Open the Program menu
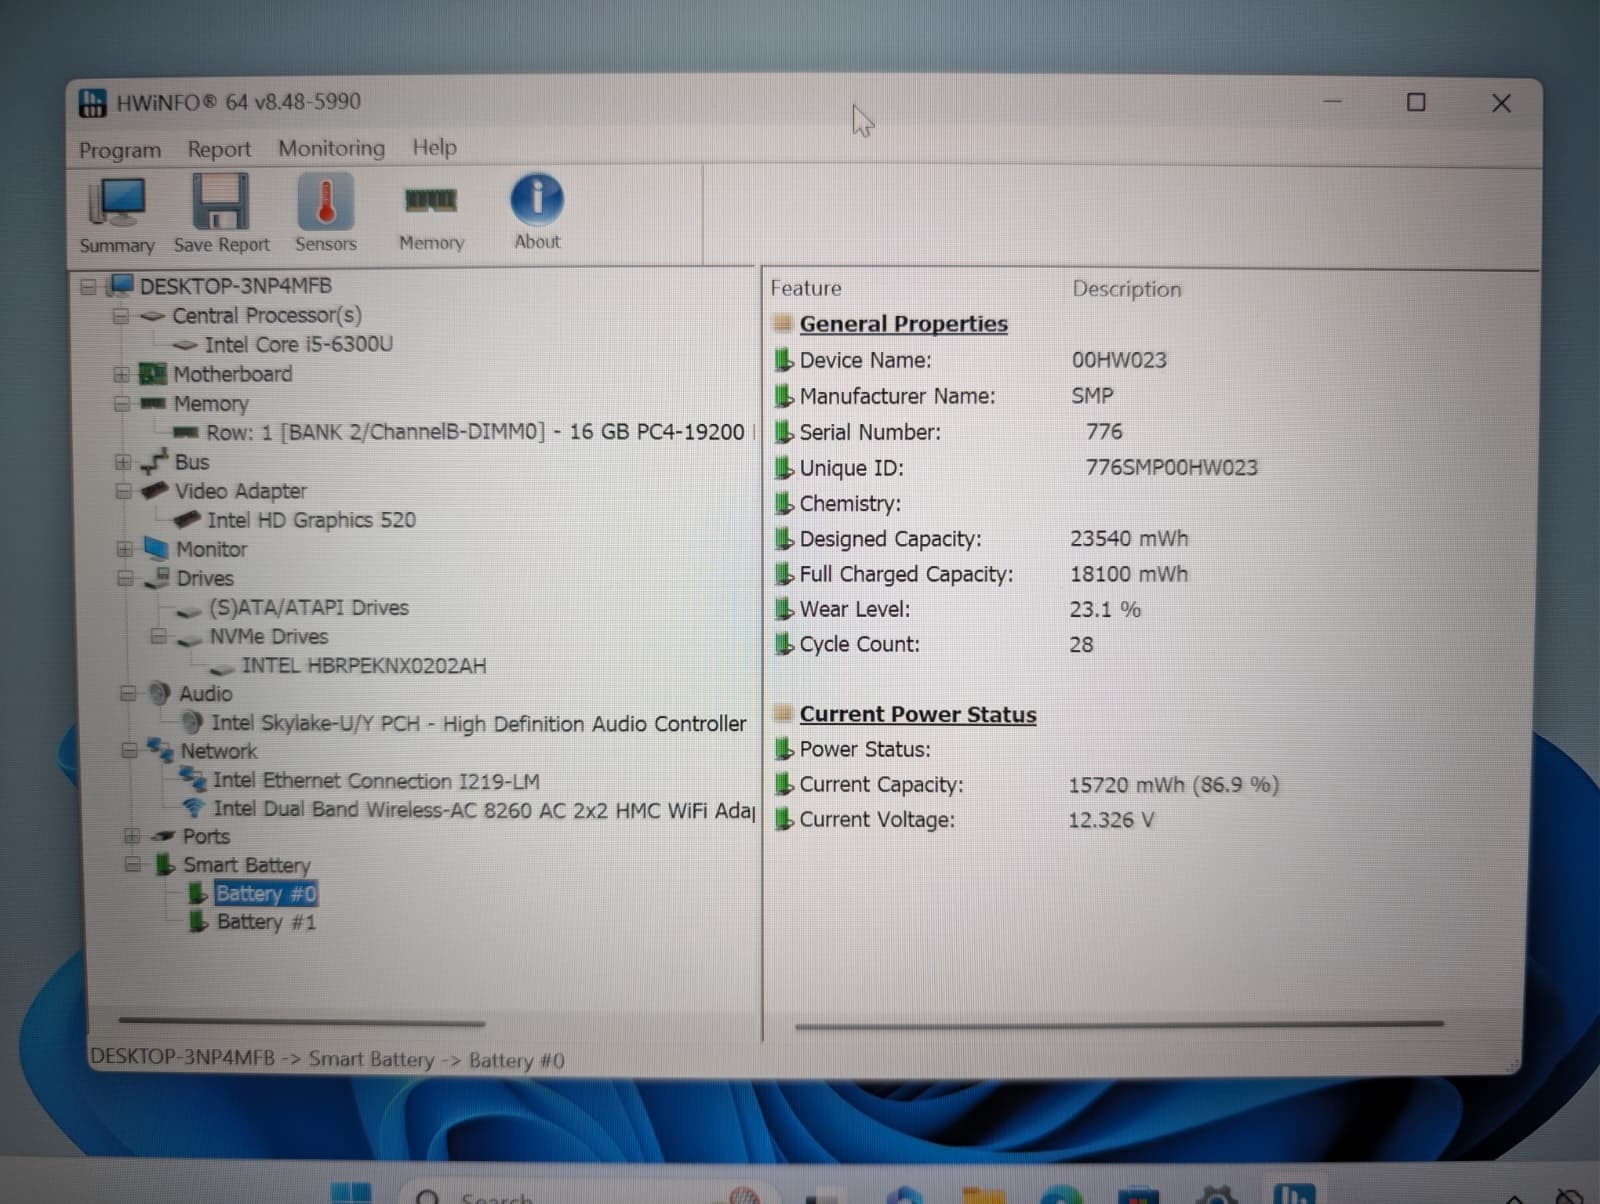The height and width of the screenshot is (1204, 1600). click(120, 150)
